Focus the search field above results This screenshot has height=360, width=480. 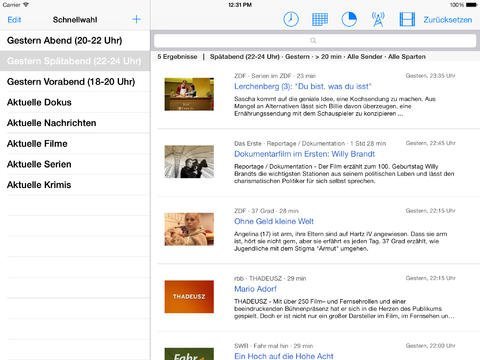(315, 41)
